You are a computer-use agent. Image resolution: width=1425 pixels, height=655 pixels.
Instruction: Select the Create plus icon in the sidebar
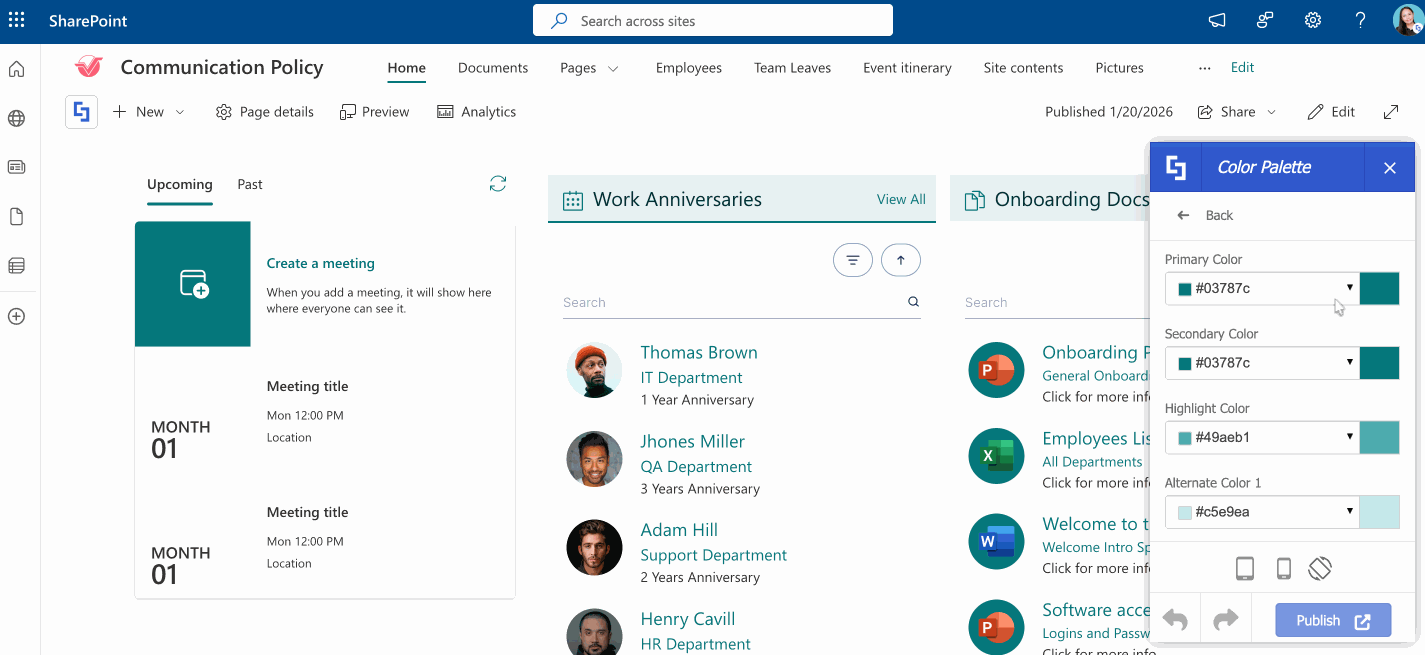click(x=16, y=316)
